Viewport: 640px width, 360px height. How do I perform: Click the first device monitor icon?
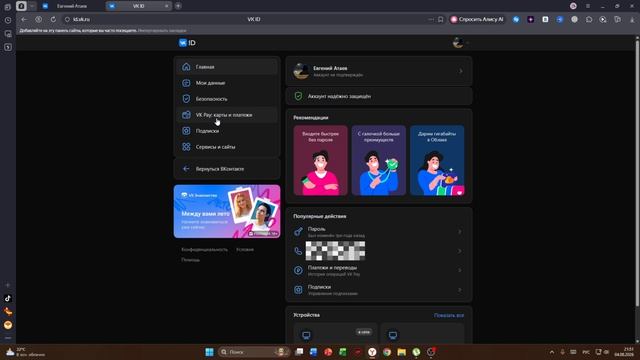coord(306,336)
